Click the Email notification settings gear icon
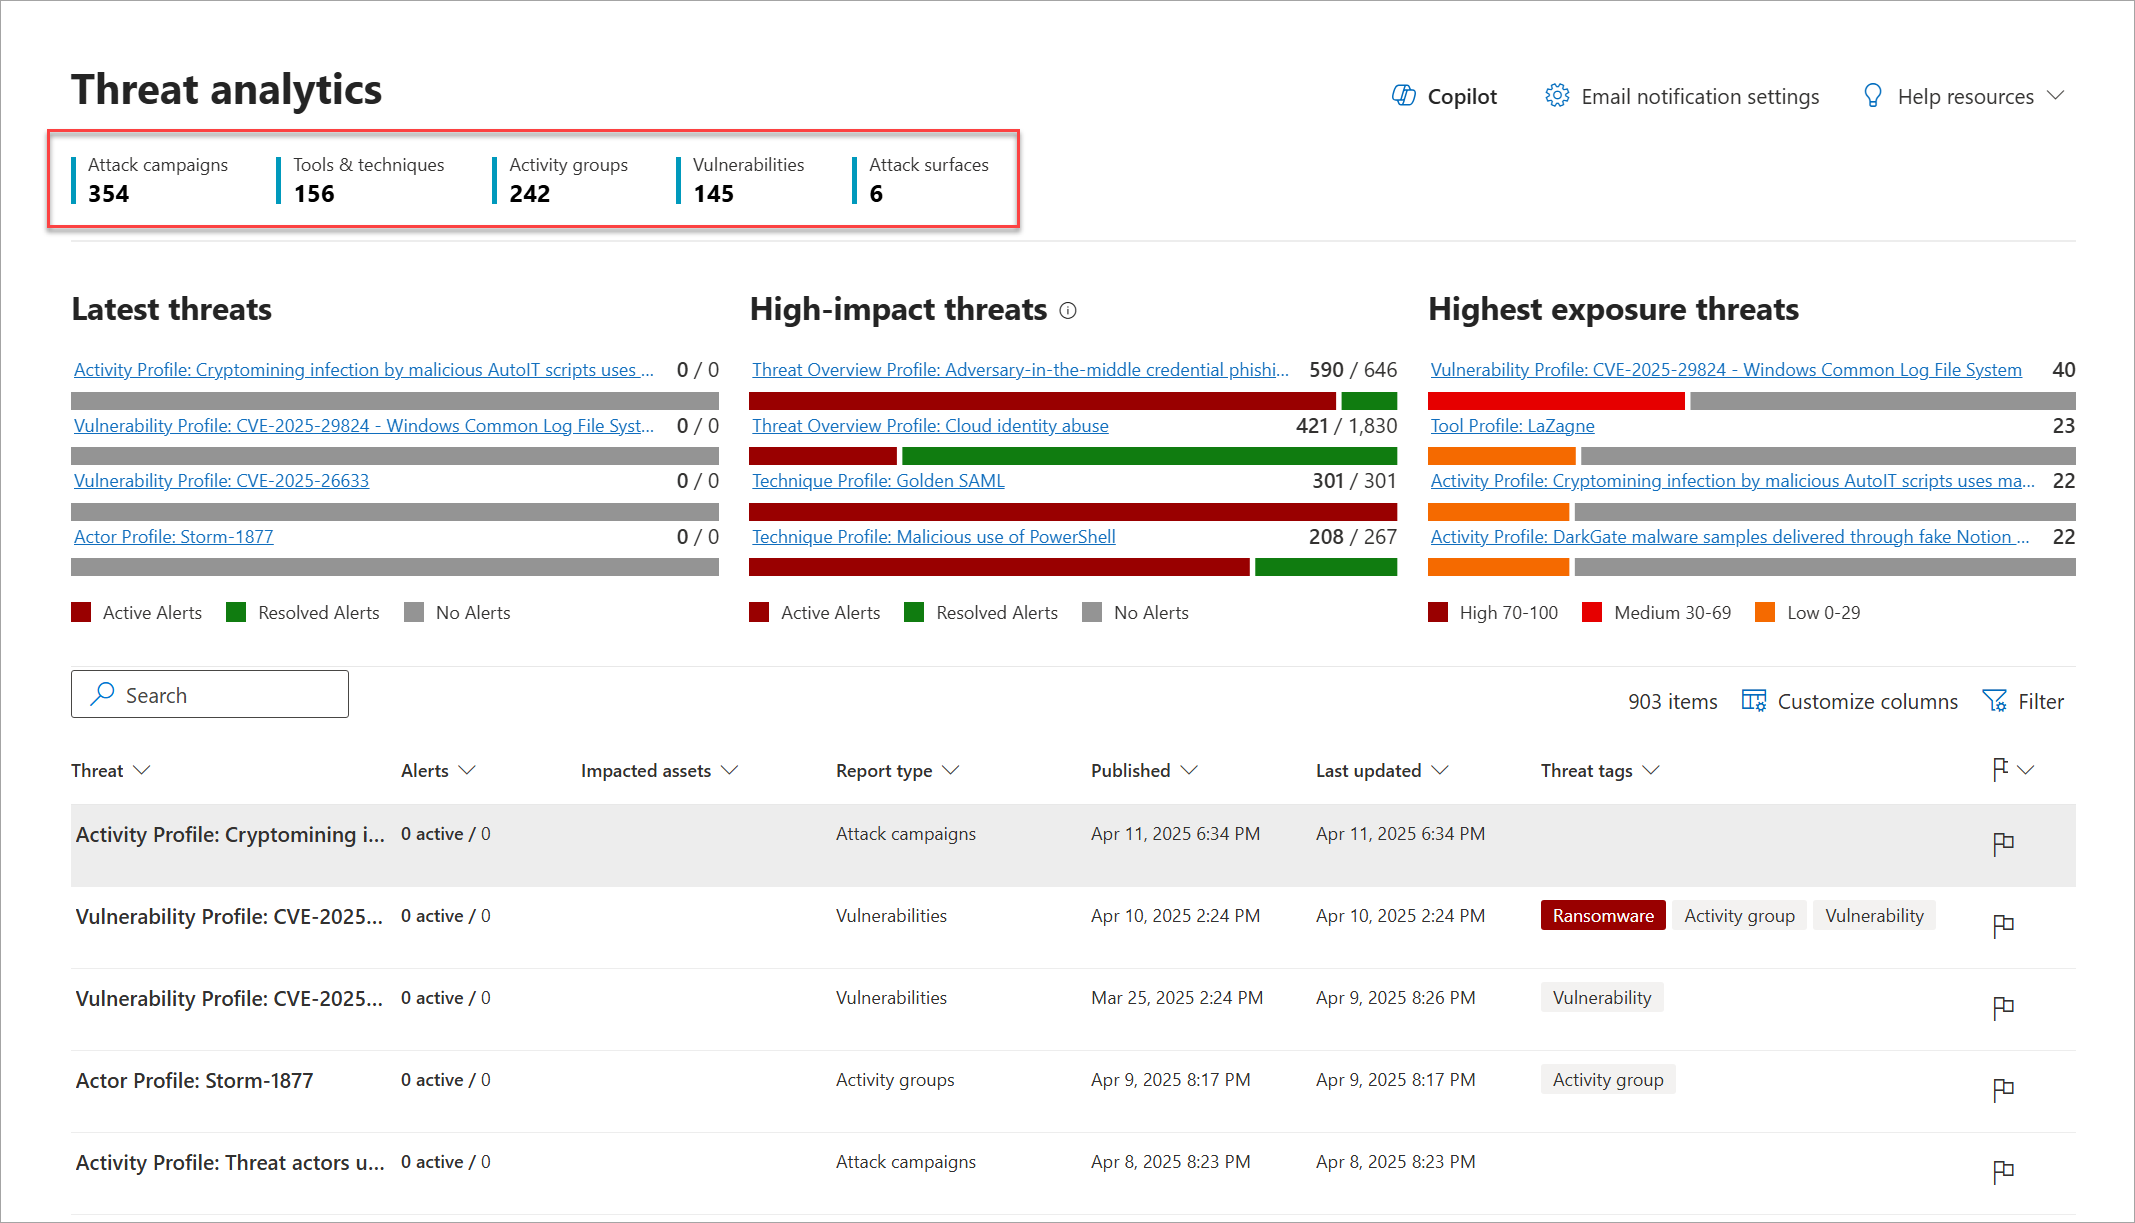 pos(1557,96)
